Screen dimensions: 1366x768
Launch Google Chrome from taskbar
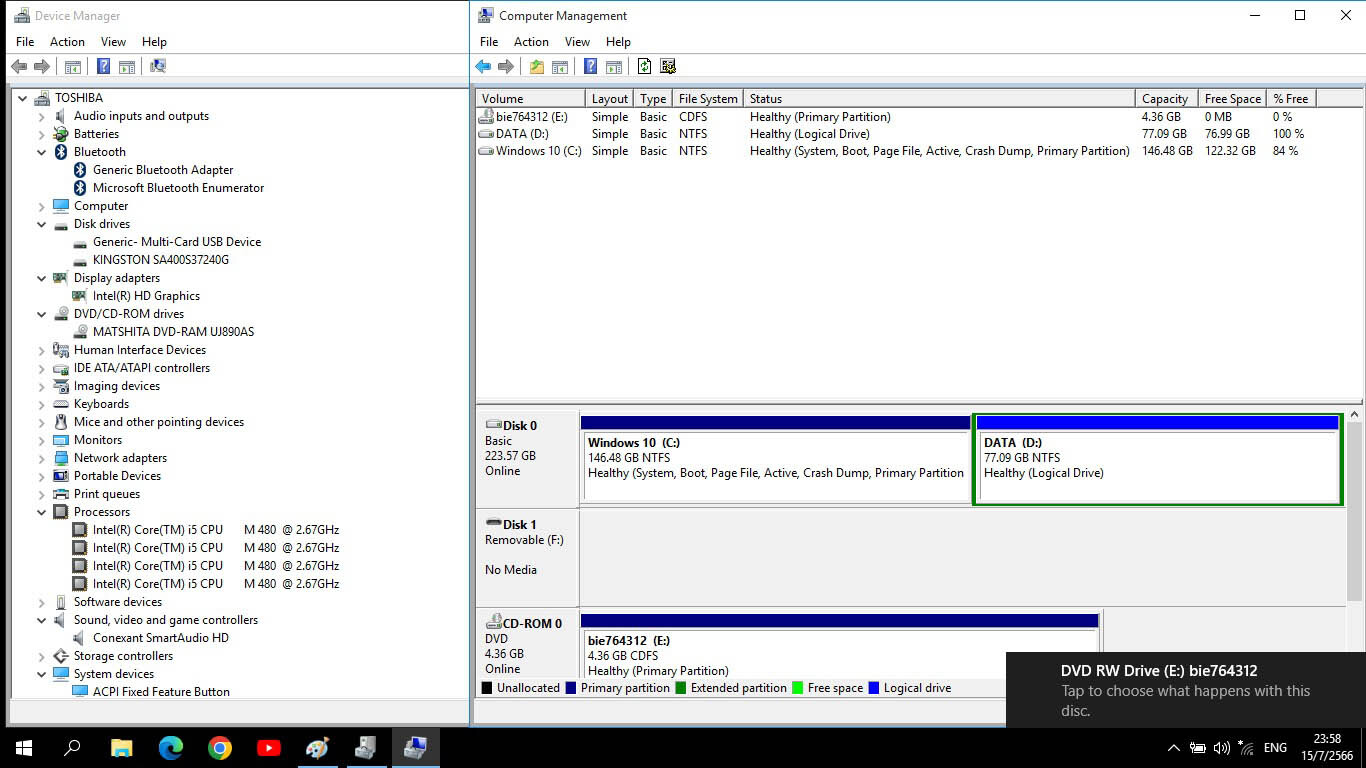[x=219, y=747]
